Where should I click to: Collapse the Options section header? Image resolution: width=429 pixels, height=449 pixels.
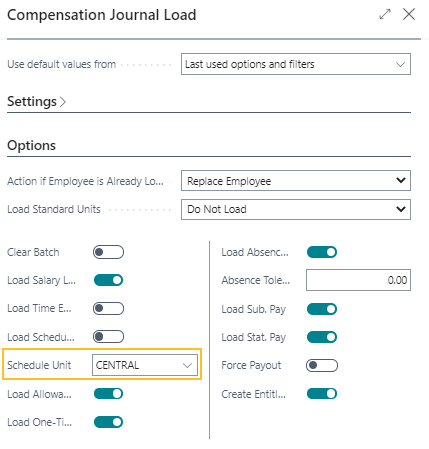(x=32, y=145)
